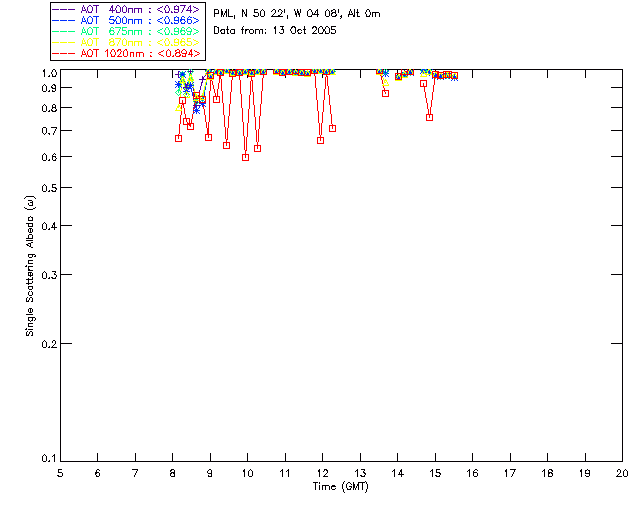Click the 'AOT 675nm : <0.969>' legend entry
The height and width of the screenshot is (512, 640).
pos(127,31)
